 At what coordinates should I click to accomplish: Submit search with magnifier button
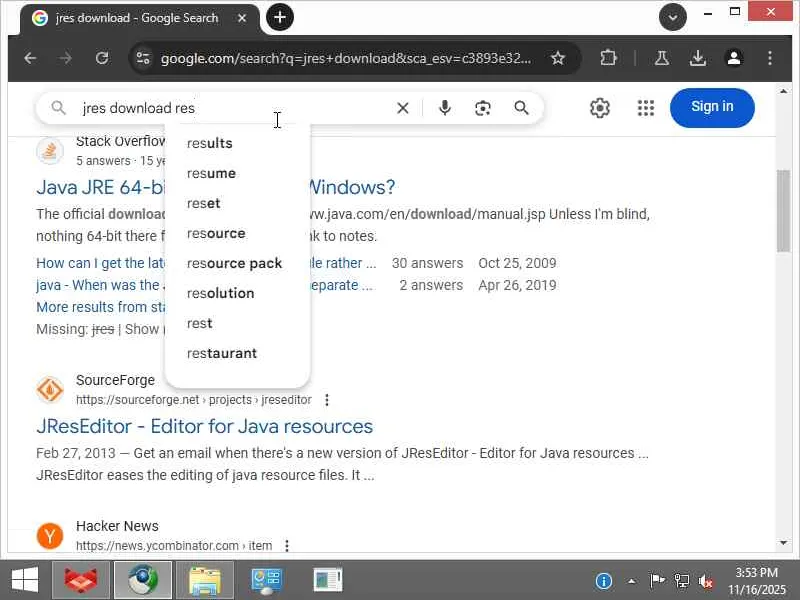[x=521, y=108]
